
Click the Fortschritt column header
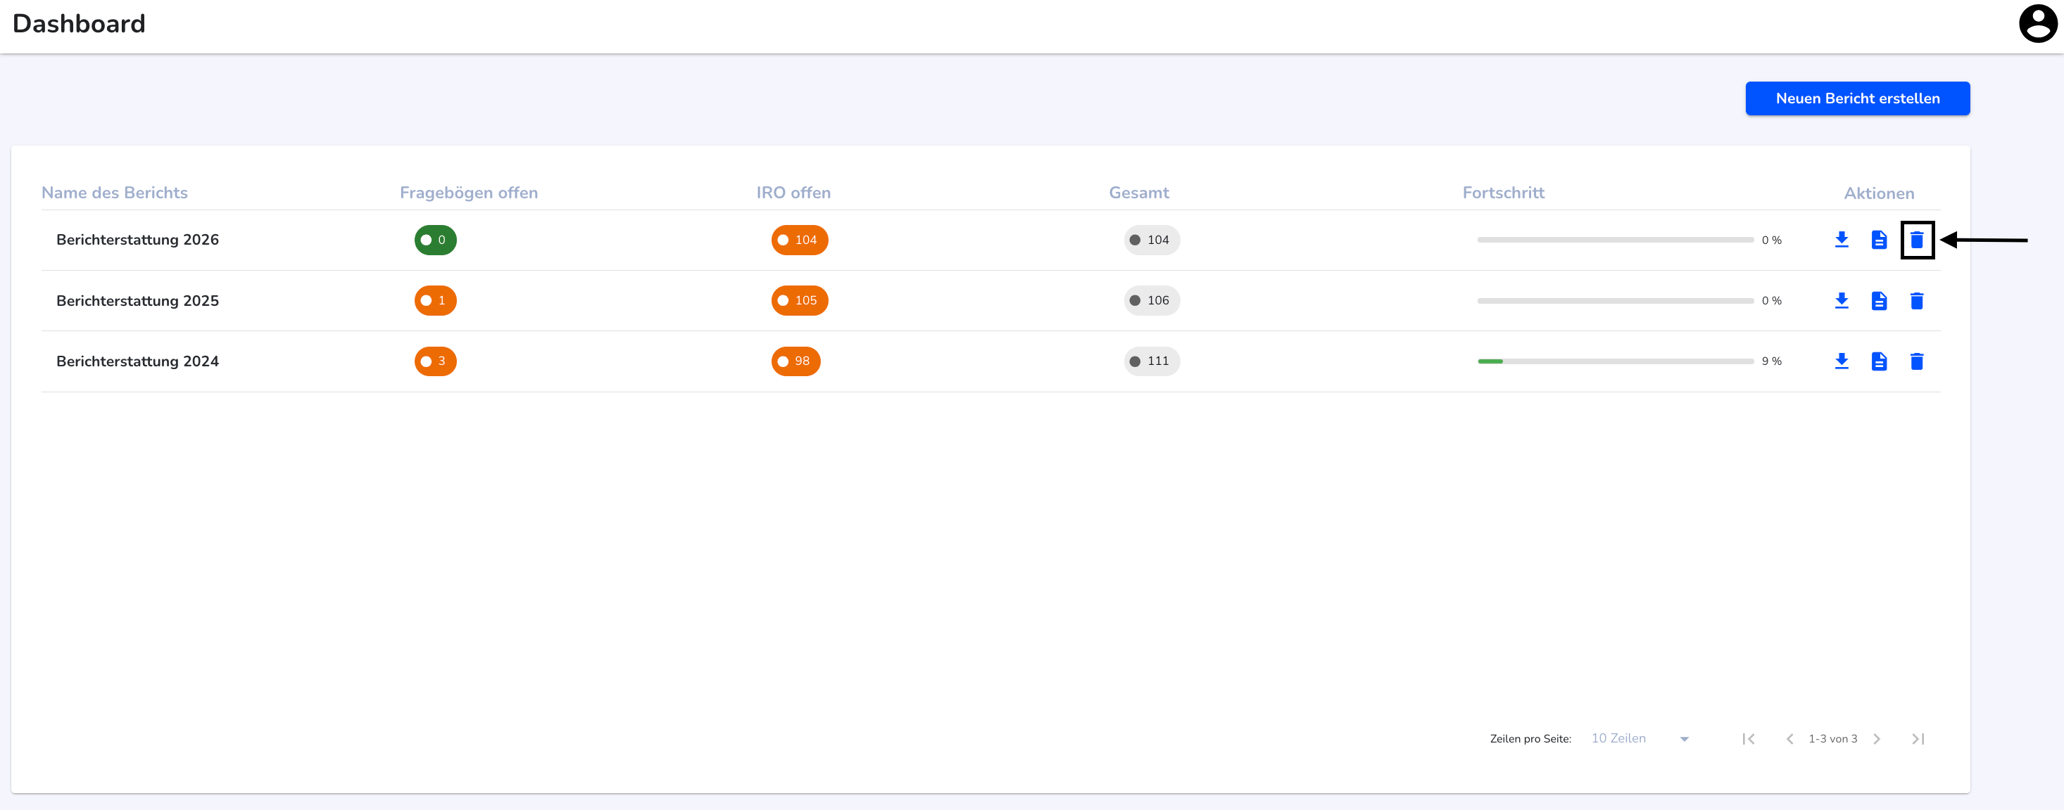(x=1503, y=193)
